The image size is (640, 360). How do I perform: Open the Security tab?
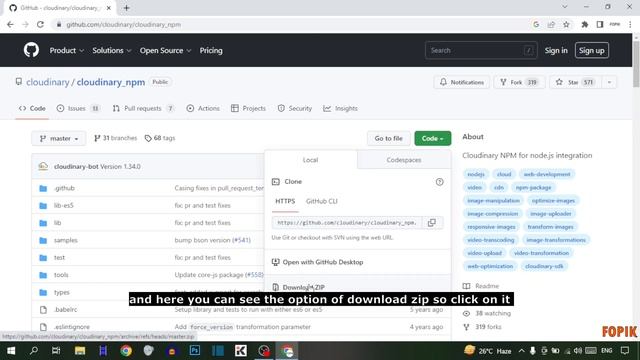(295, 109)
